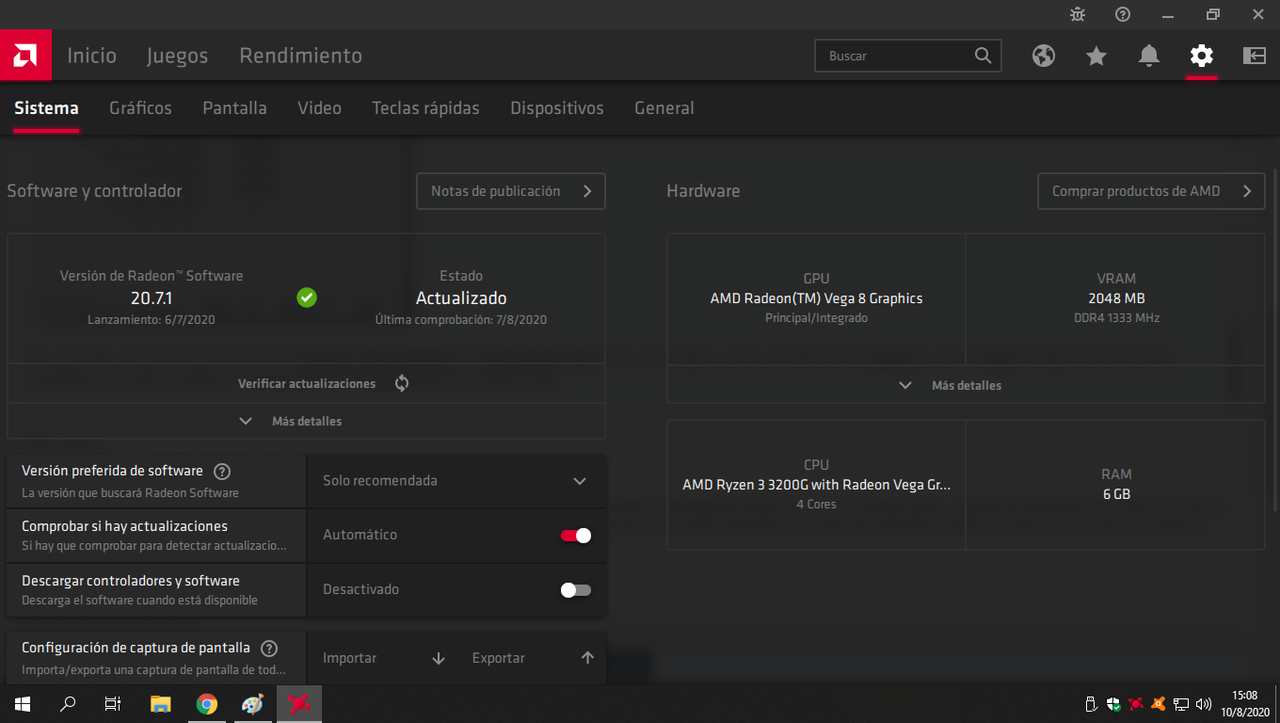
Task: Click the network icon in system tray
Action: (1181, 704)
